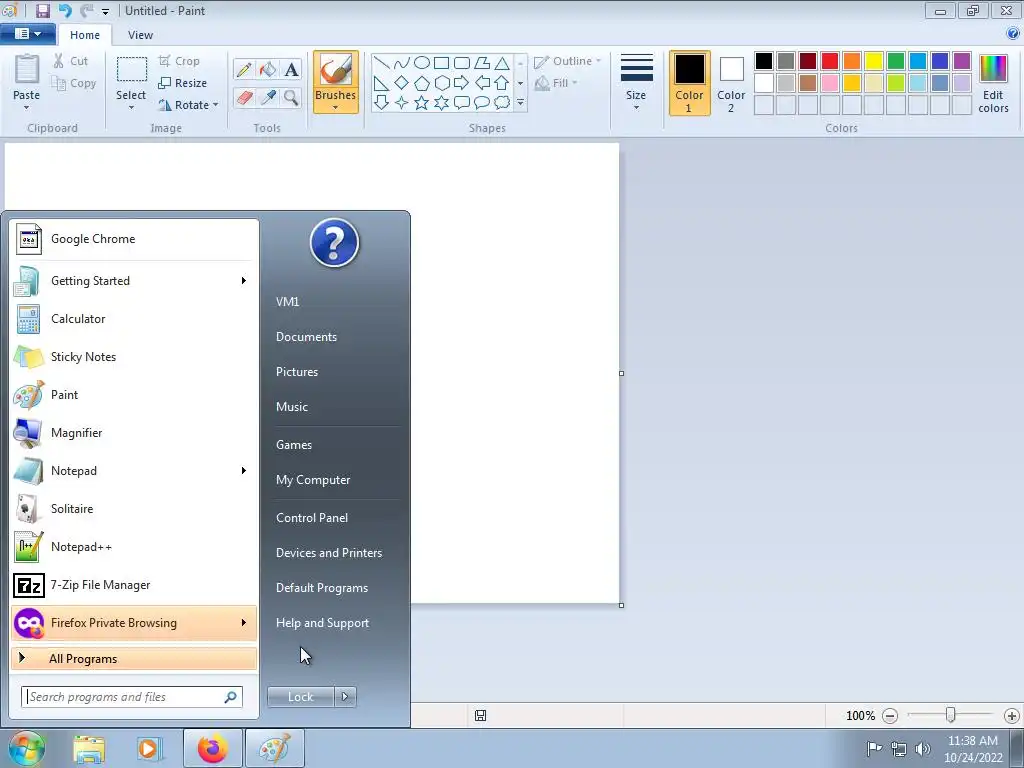1024x768 pixels.
Task: Click the Color 1 button
Action: [690, 84]
